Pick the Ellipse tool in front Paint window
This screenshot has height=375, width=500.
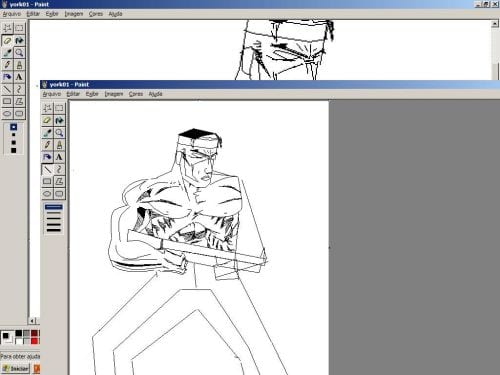pos(47,194)
